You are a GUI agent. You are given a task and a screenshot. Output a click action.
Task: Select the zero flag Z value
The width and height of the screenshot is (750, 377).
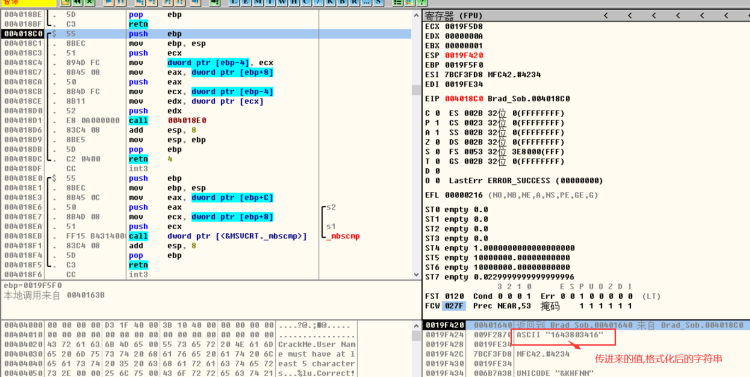click(x=437, y=142)
